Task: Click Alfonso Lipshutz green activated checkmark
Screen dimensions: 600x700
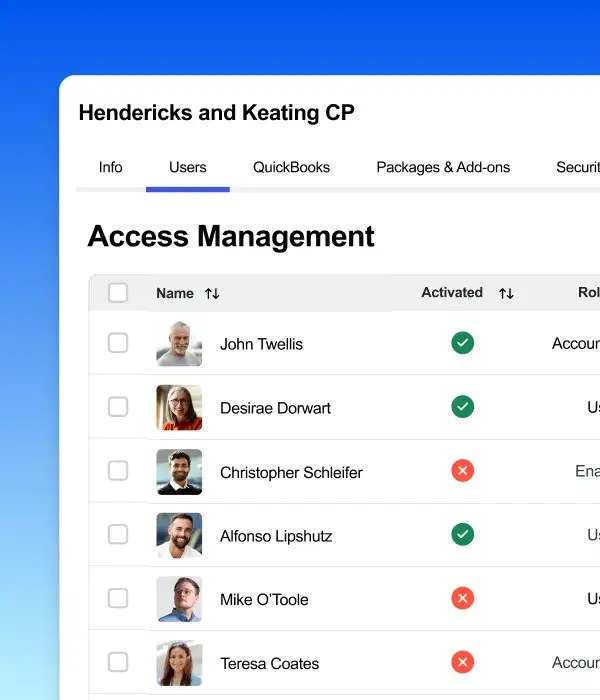Action: click(462, 534)
